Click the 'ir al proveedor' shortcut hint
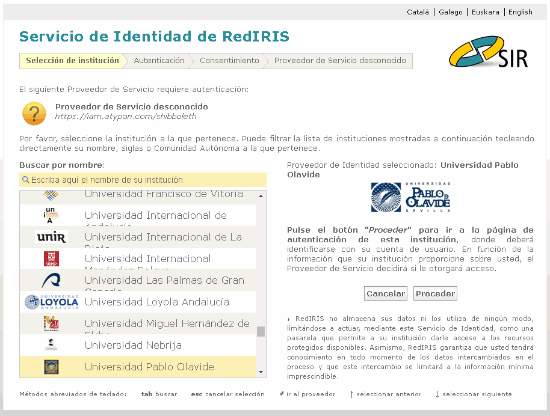 [307, 394]
